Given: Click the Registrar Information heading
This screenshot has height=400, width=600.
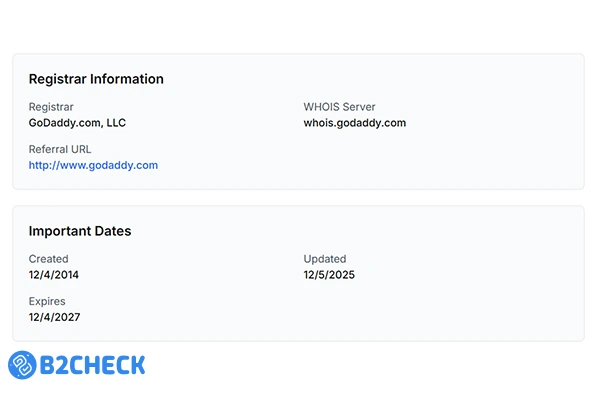Looking at the screenshot, I should 96,79.
